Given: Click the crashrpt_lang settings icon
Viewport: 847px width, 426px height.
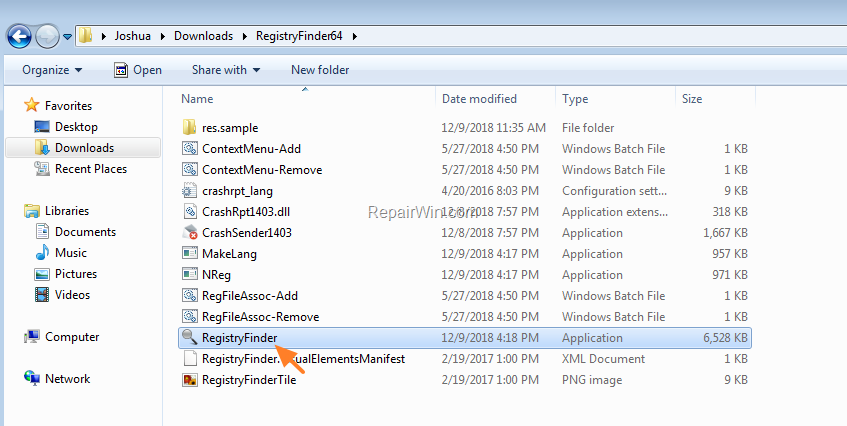Looking at the screenshot, I should [190, 191].
